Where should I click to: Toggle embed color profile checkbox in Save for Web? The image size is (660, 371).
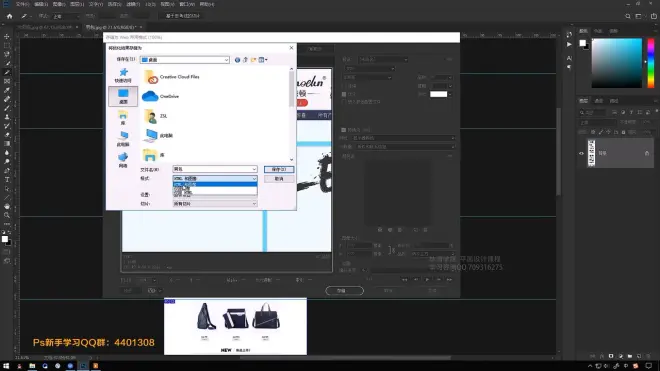344,102
